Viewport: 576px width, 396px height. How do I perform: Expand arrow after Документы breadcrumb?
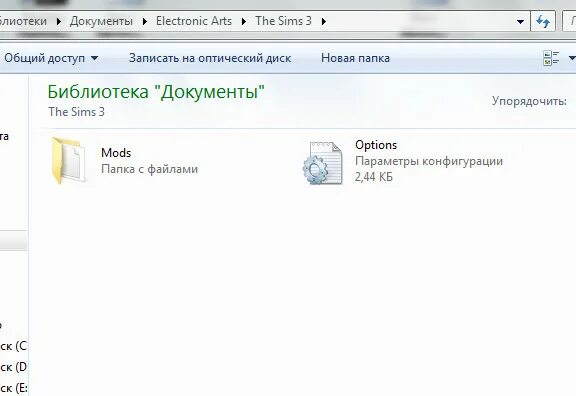(x=144, y=21)
